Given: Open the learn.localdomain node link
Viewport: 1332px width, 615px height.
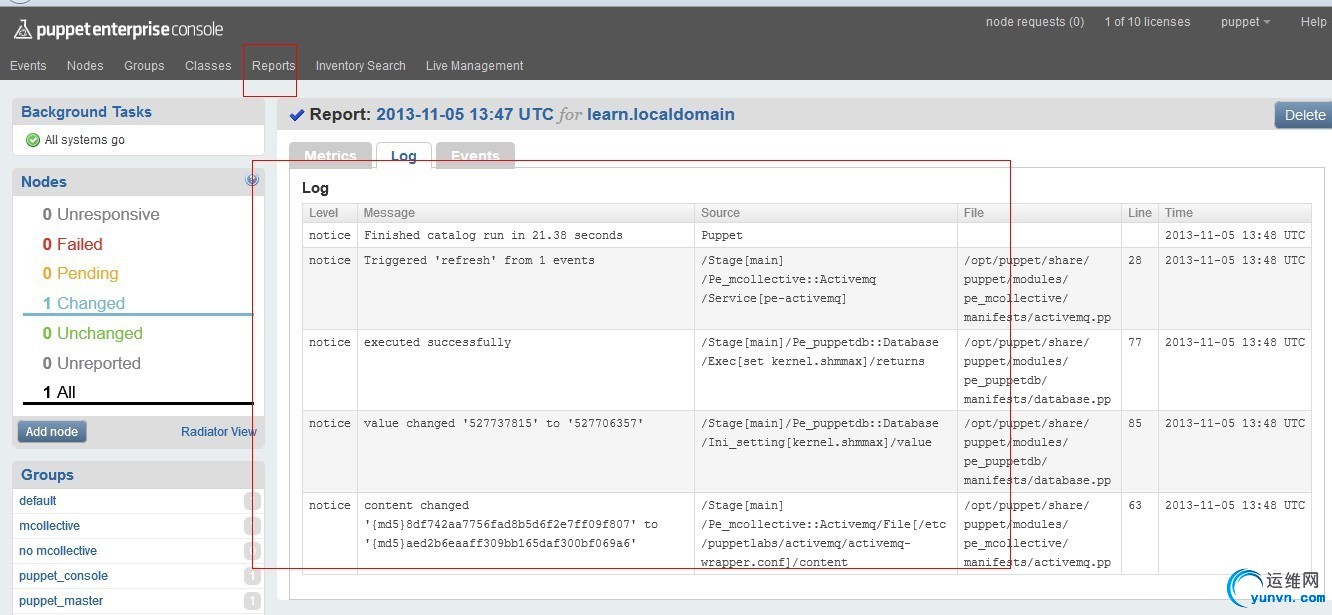Looking at the screenshot, I should (661, 115).
